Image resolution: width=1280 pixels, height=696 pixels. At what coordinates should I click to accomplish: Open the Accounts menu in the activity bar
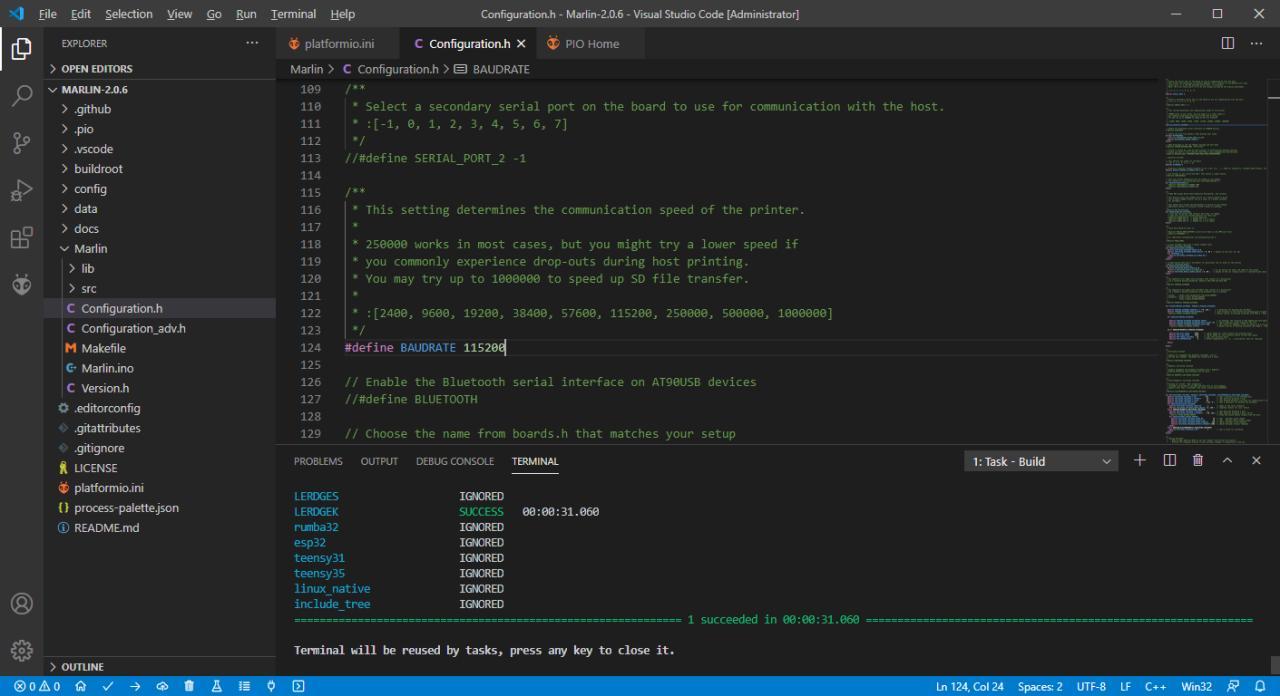[x=22, y=604]
